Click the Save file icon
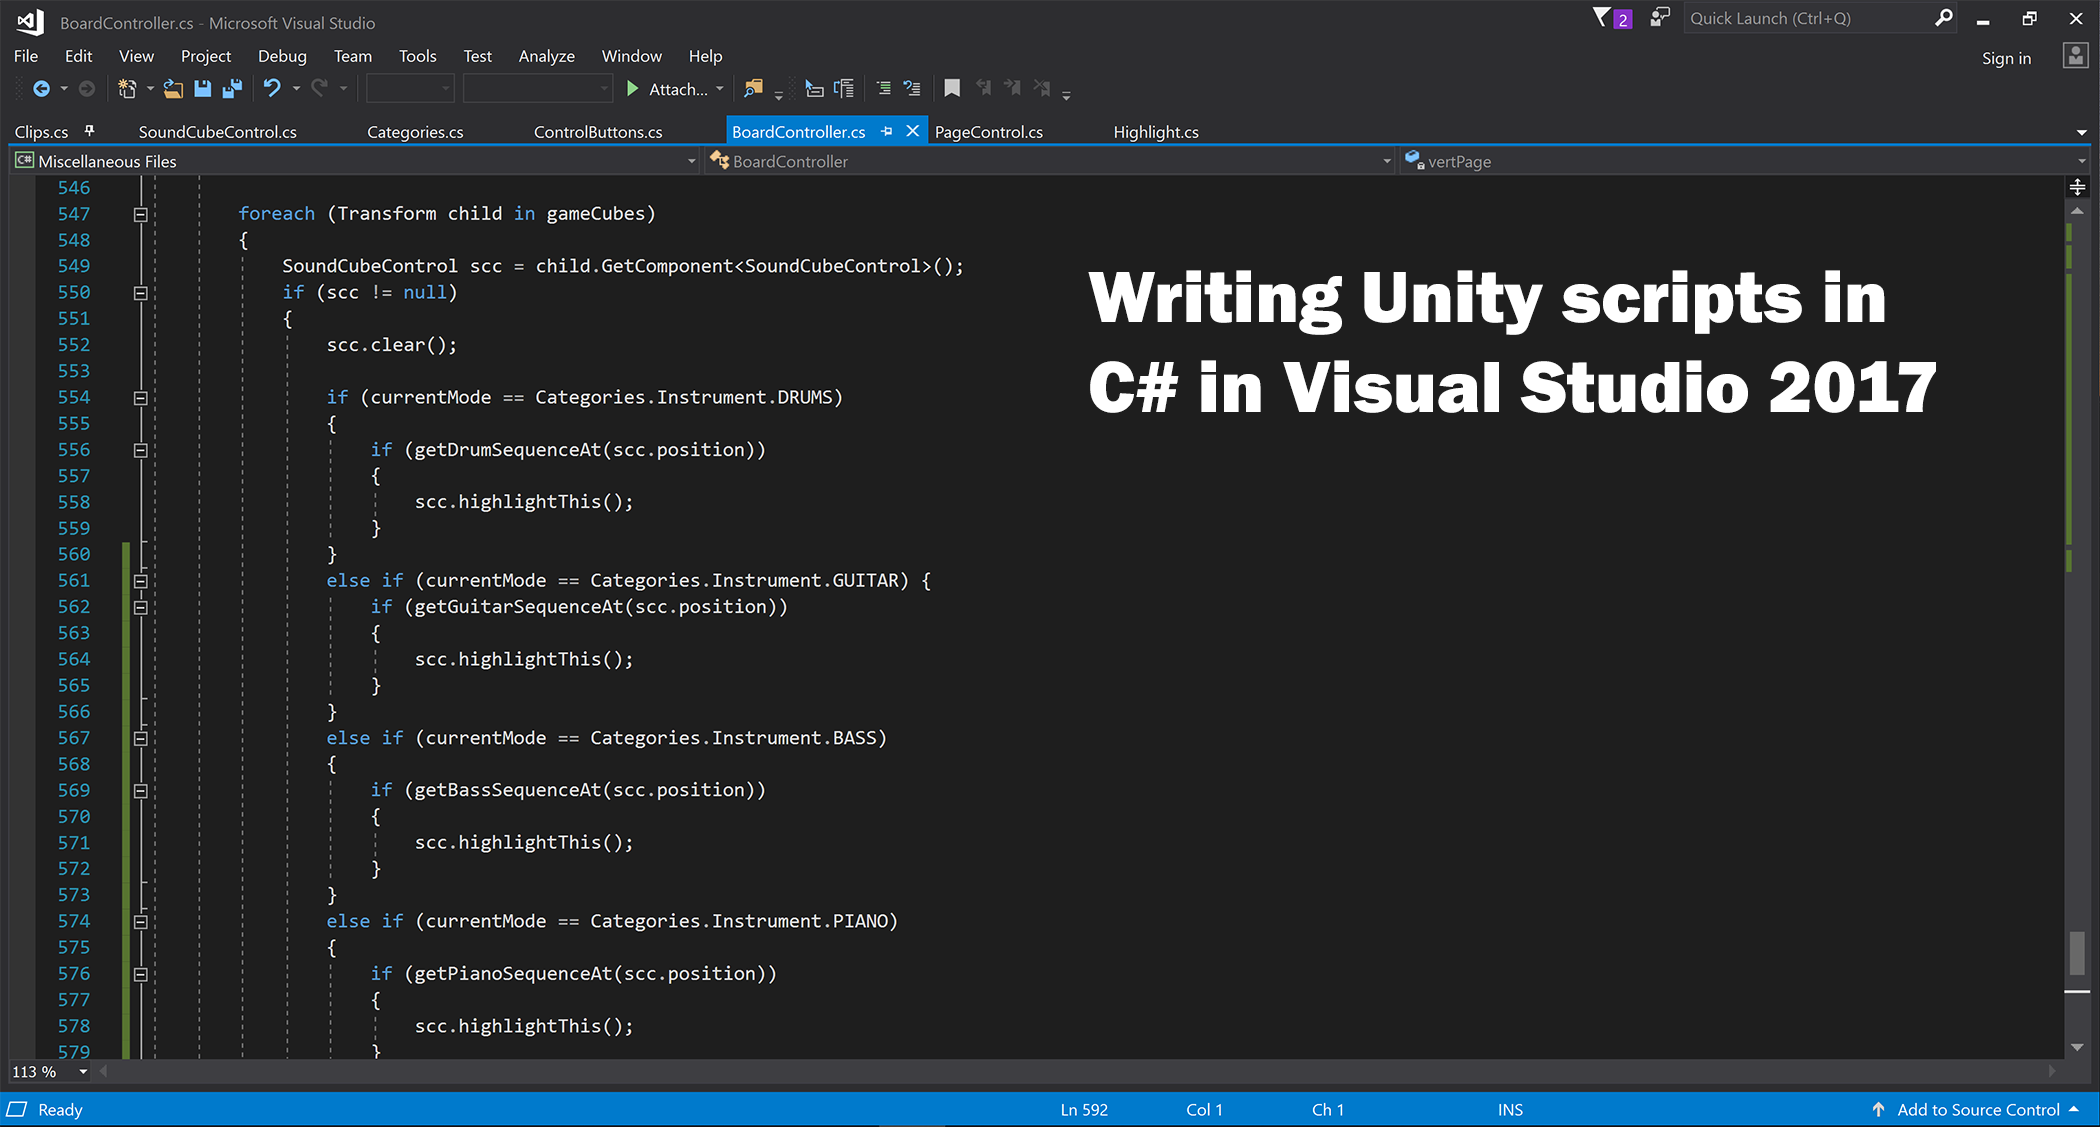This screenshot has width=2100, height=1127. click(203, 89)
